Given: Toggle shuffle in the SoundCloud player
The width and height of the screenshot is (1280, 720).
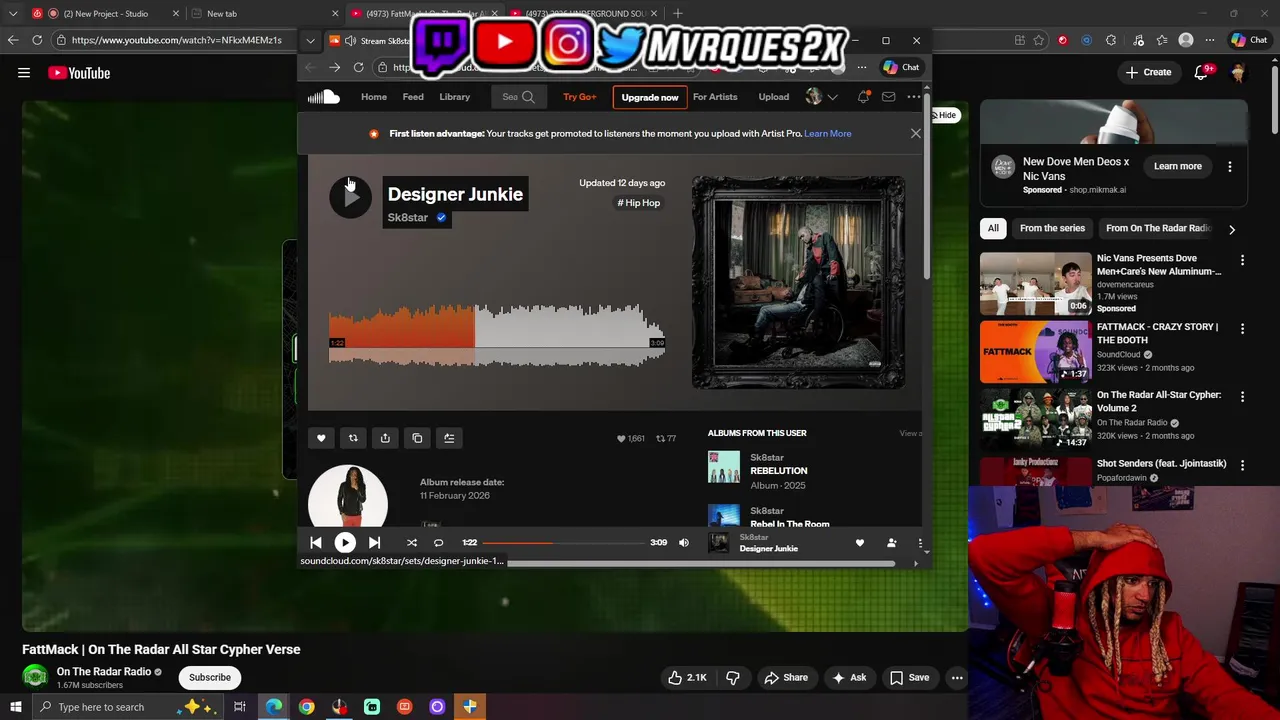Looking at the screenshot, I should tap(412, 543).
